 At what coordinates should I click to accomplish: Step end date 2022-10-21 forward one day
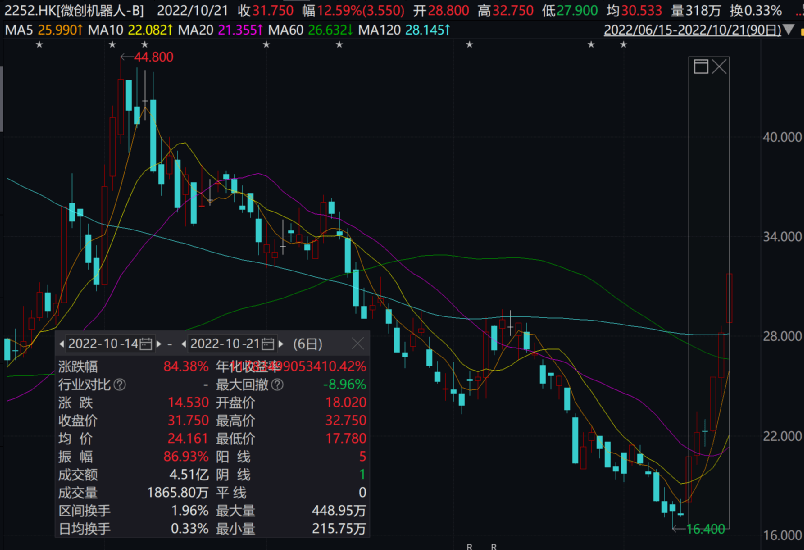pyautogui.click(x=282, y=343)
